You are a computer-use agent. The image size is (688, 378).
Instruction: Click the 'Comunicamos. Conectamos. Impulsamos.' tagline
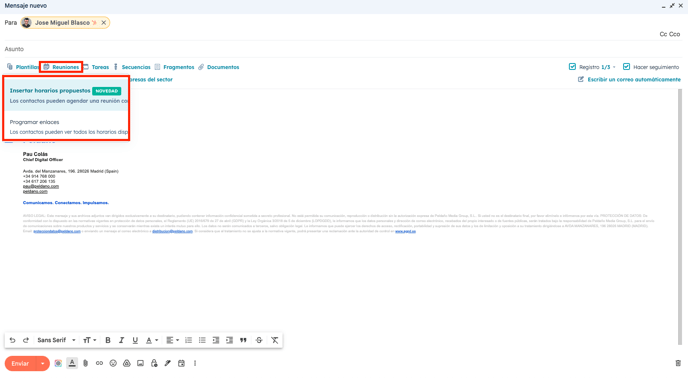(x=66, y=203)
